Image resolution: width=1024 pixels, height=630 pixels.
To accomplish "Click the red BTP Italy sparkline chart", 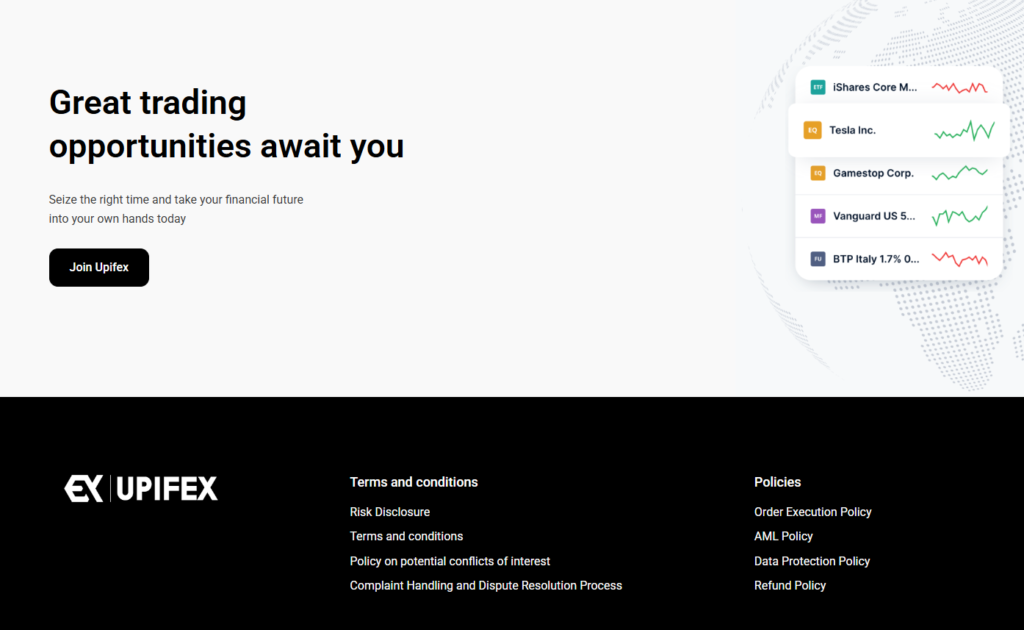I will [x=959, y=259].
